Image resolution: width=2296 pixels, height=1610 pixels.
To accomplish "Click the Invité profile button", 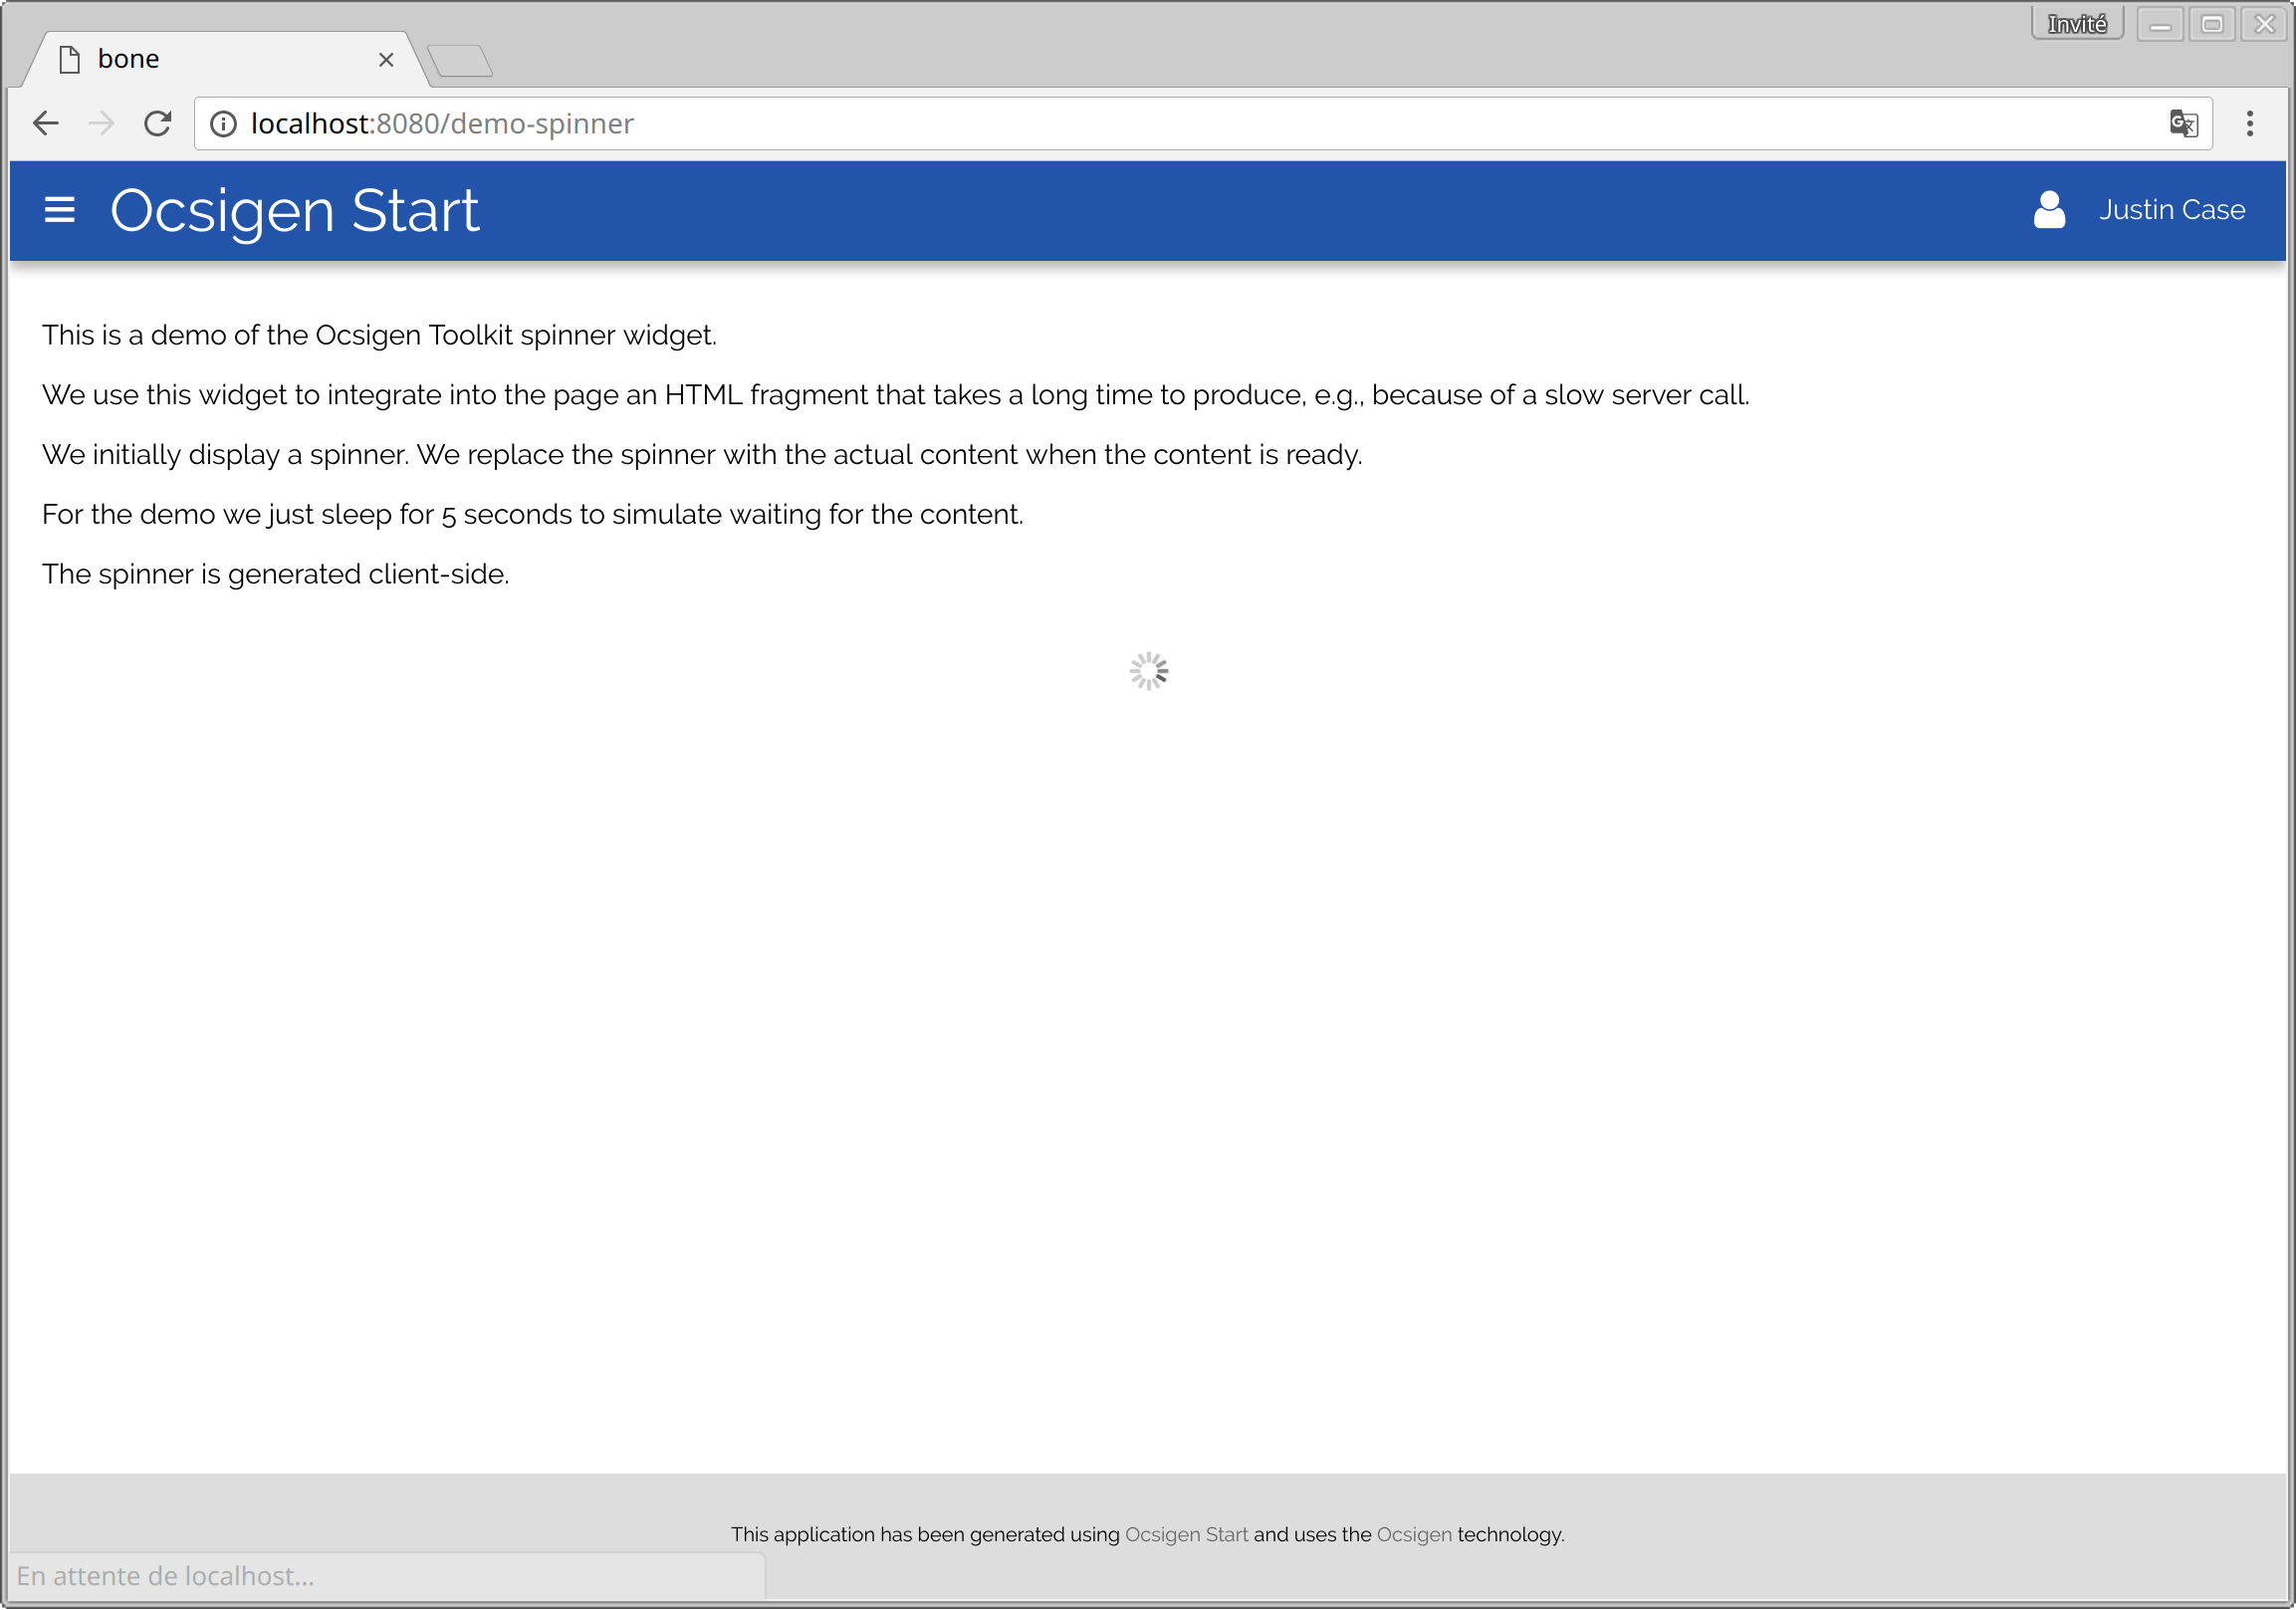I will (x=2077, y=23).
